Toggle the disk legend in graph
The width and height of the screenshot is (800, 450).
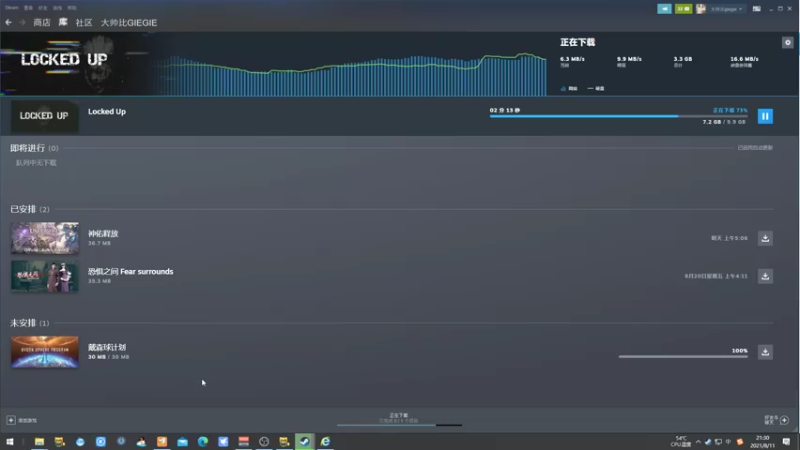click(x=596, y=88)
